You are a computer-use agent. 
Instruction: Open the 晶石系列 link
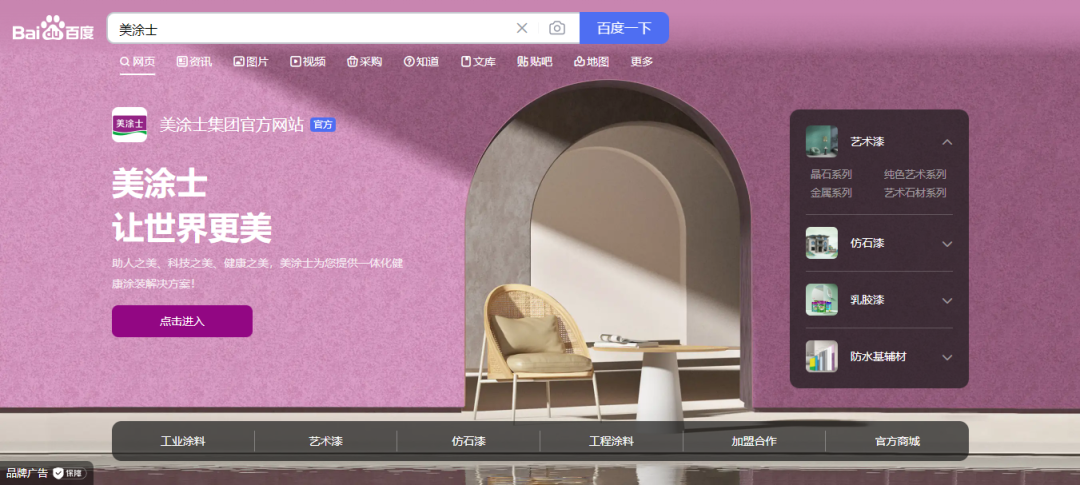[831, 174]
